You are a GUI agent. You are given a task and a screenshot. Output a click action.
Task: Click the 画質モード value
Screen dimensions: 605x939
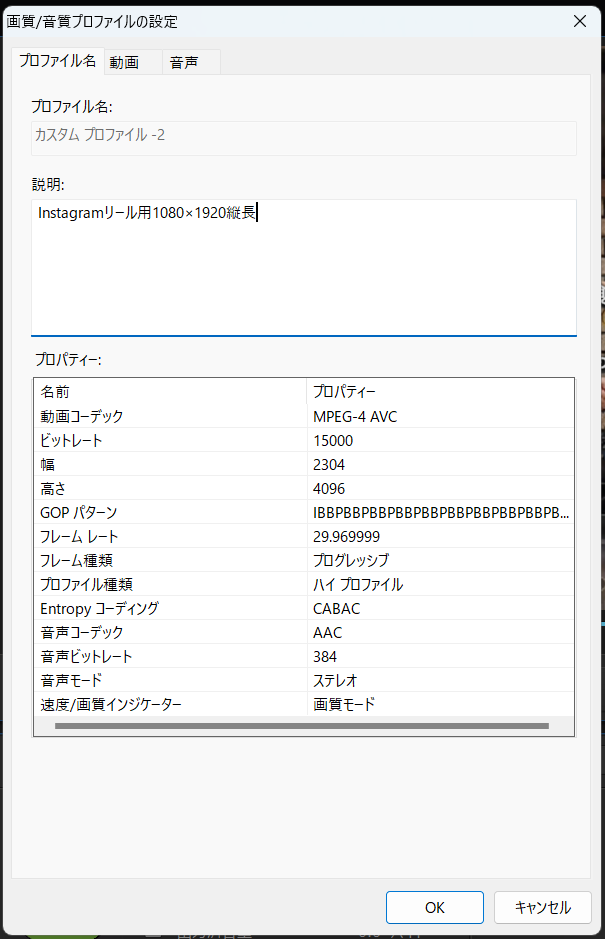(344, 704)
